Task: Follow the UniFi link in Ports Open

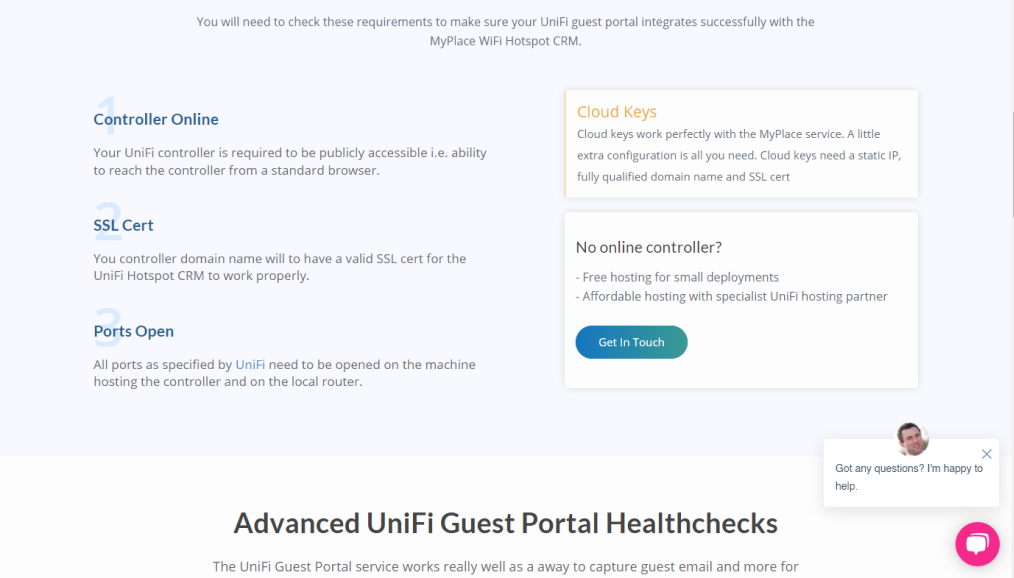Action: coord(250,365)
